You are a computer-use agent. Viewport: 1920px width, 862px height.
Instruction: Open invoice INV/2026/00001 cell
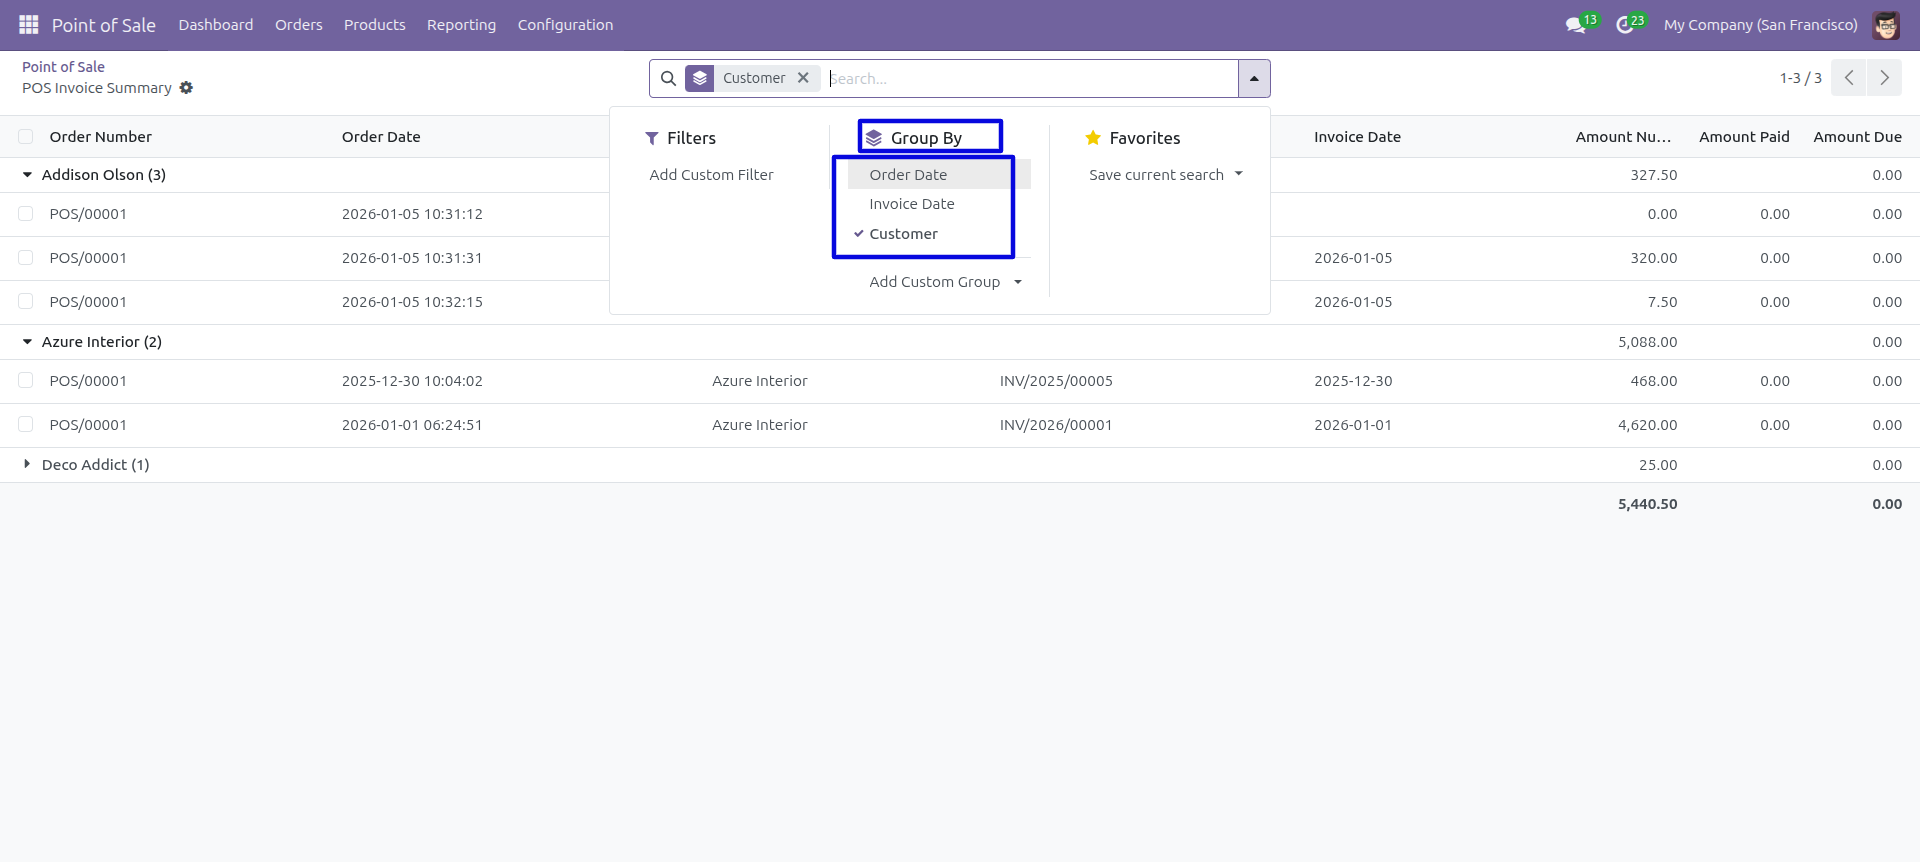tap(1056, 425)
